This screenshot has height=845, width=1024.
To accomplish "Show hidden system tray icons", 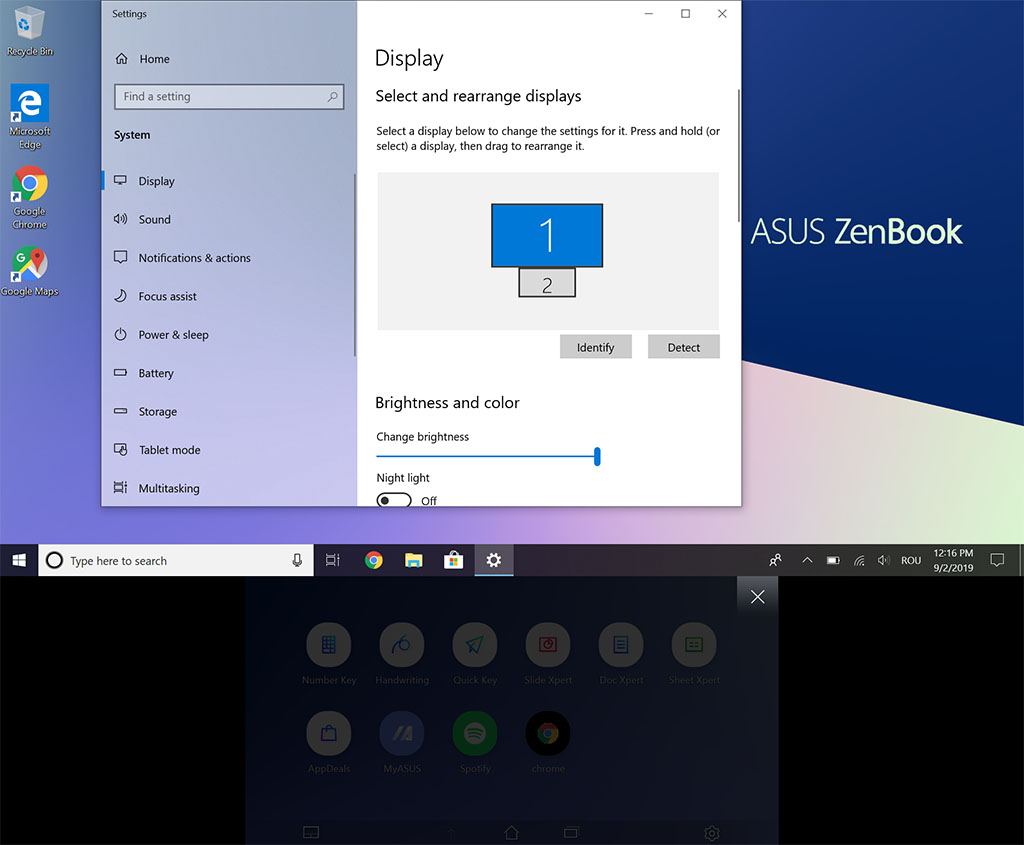I will [807, 560].
